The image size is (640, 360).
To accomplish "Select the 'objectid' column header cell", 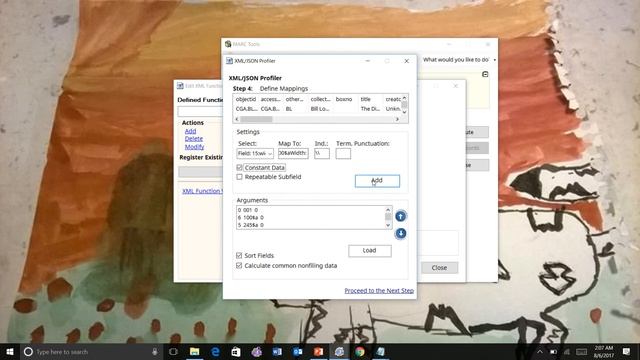I will (246, 99).
